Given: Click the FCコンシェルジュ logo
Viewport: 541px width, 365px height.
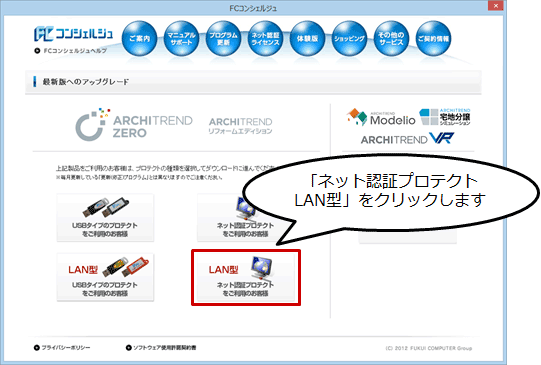Looking at the screenshot, I should 73,34.
